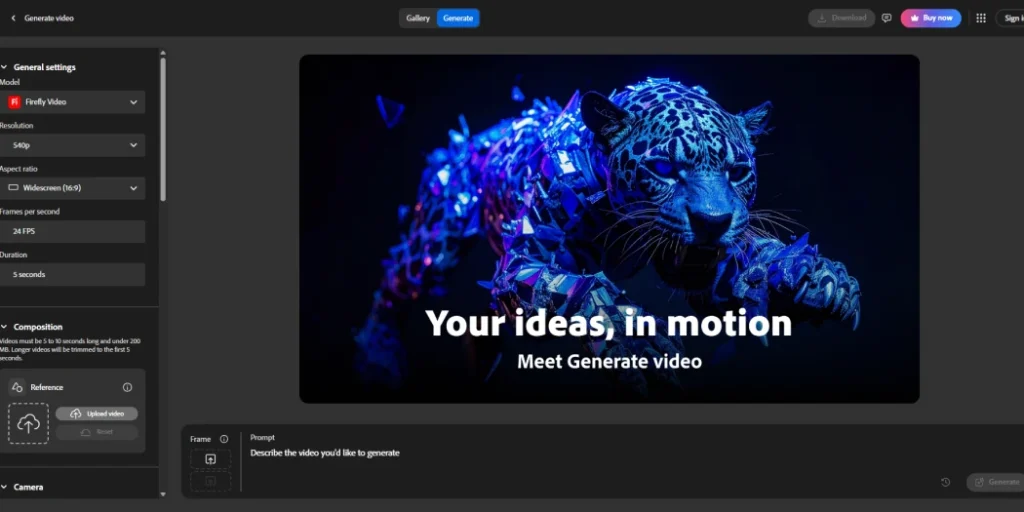Click the prompt text input field
This screenshot has height=512, width=1024.
click(x=590, y=453)
